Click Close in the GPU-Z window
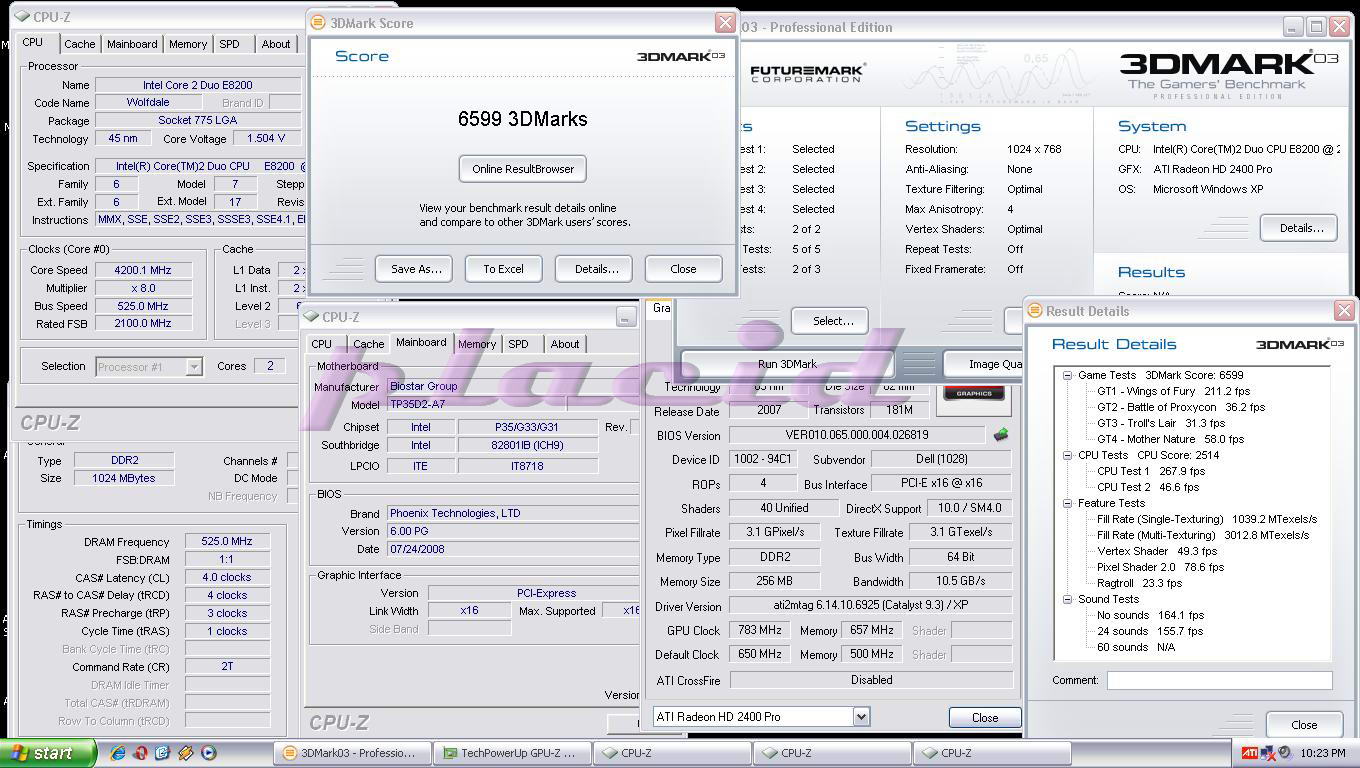The height and width of the screenshot is (768, 1360). coord(985,717)
